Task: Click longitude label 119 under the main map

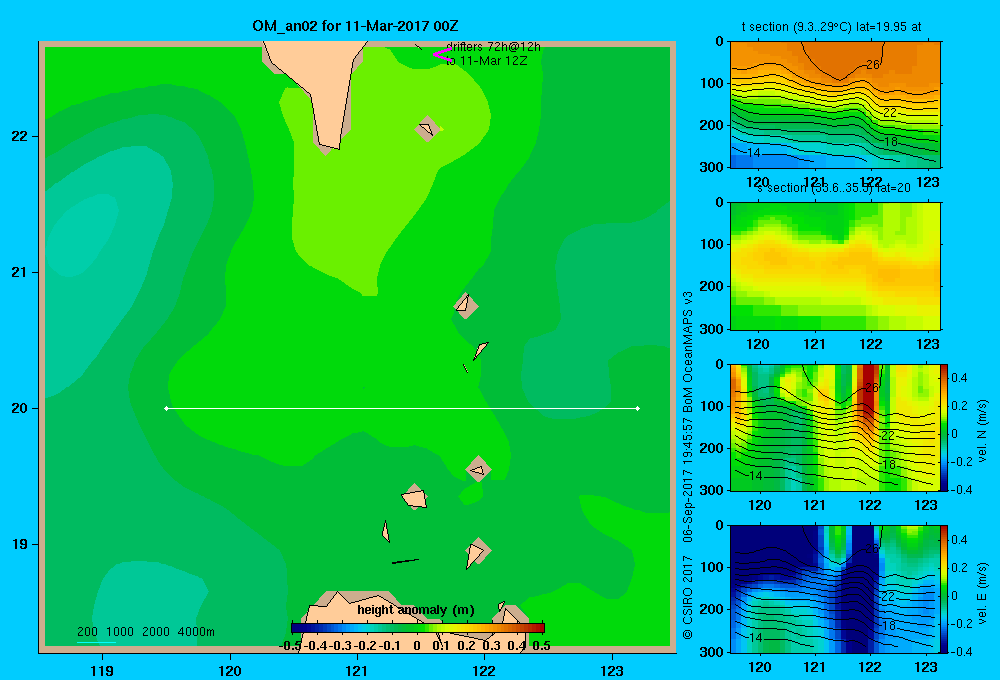Action: click(102, 670)
